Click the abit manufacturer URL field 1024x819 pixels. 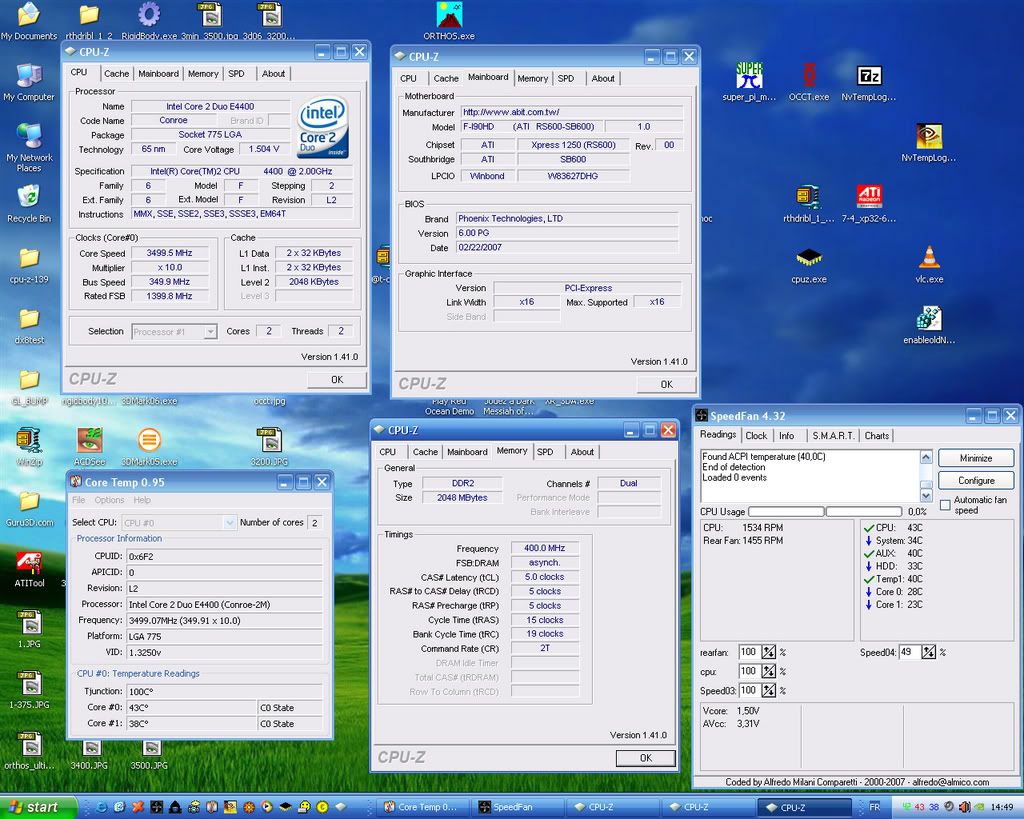tap(571, 112)
